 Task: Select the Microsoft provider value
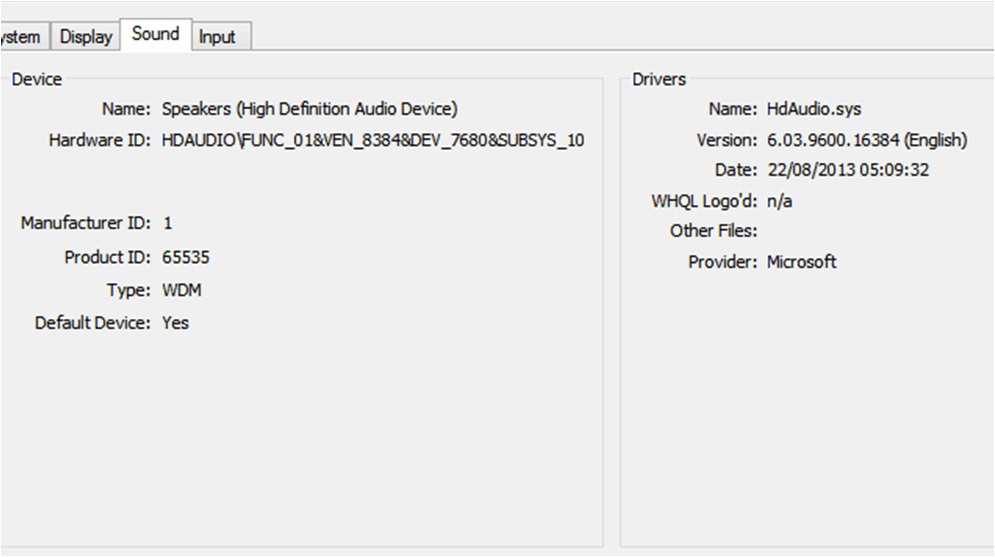click(801, 262)
